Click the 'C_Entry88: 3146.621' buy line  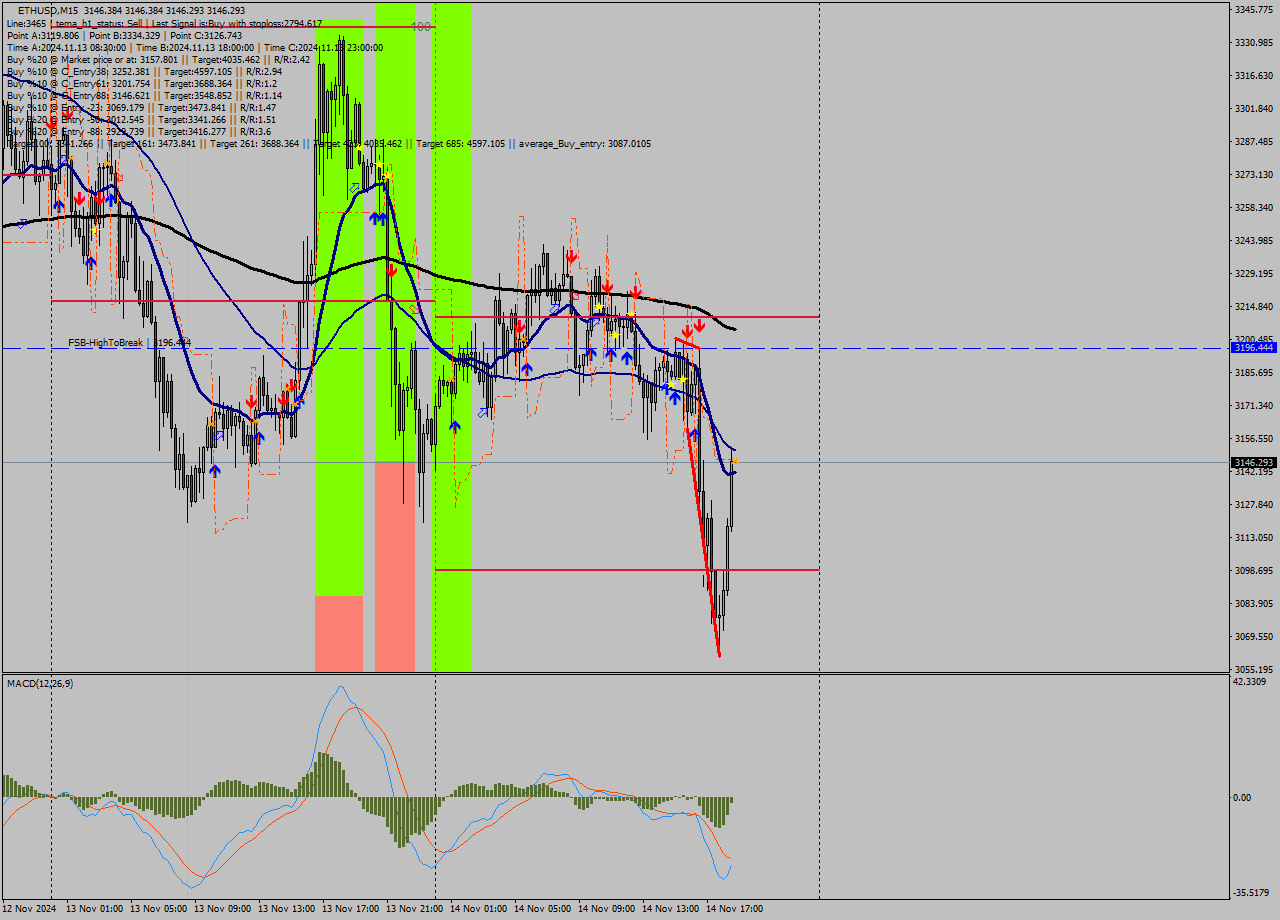(144, 95)
